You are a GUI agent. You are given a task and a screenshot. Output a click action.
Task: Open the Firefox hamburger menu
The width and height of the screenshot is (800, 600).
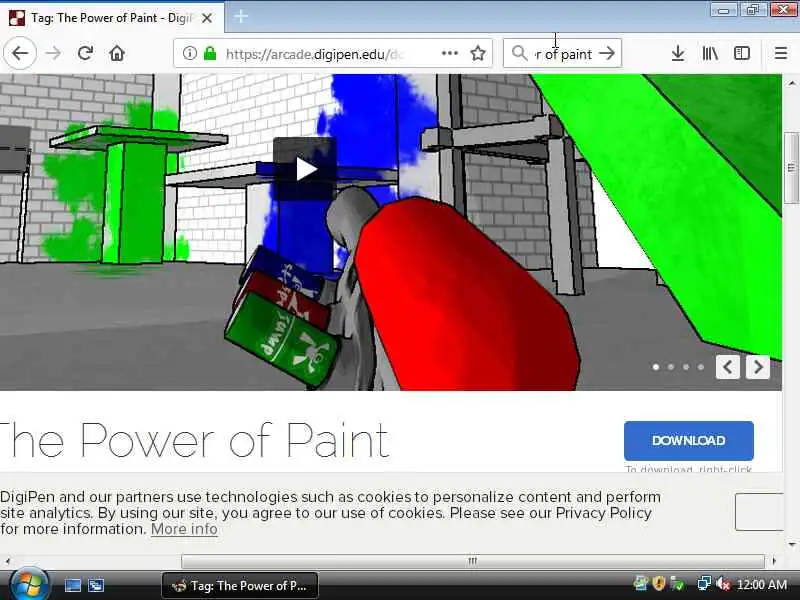pos(780,53)
